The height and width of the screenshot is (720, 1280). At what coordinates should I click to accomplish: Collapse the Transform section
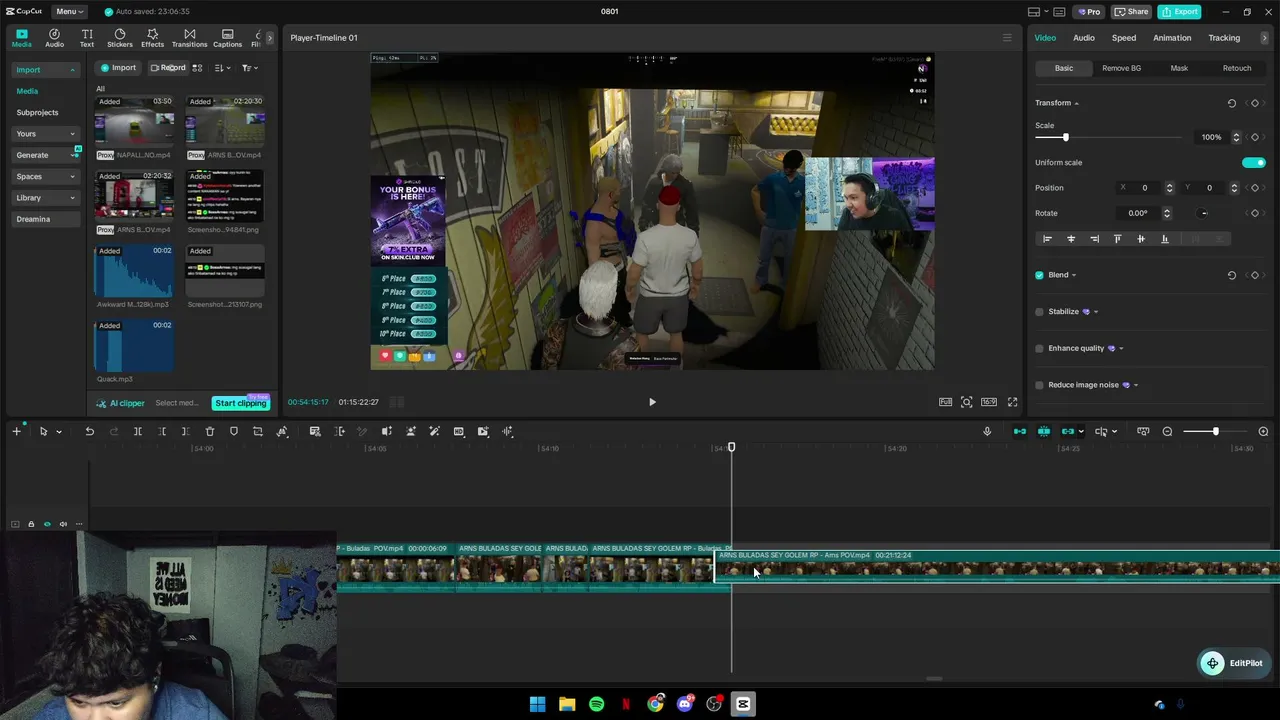pos(1076,103)
